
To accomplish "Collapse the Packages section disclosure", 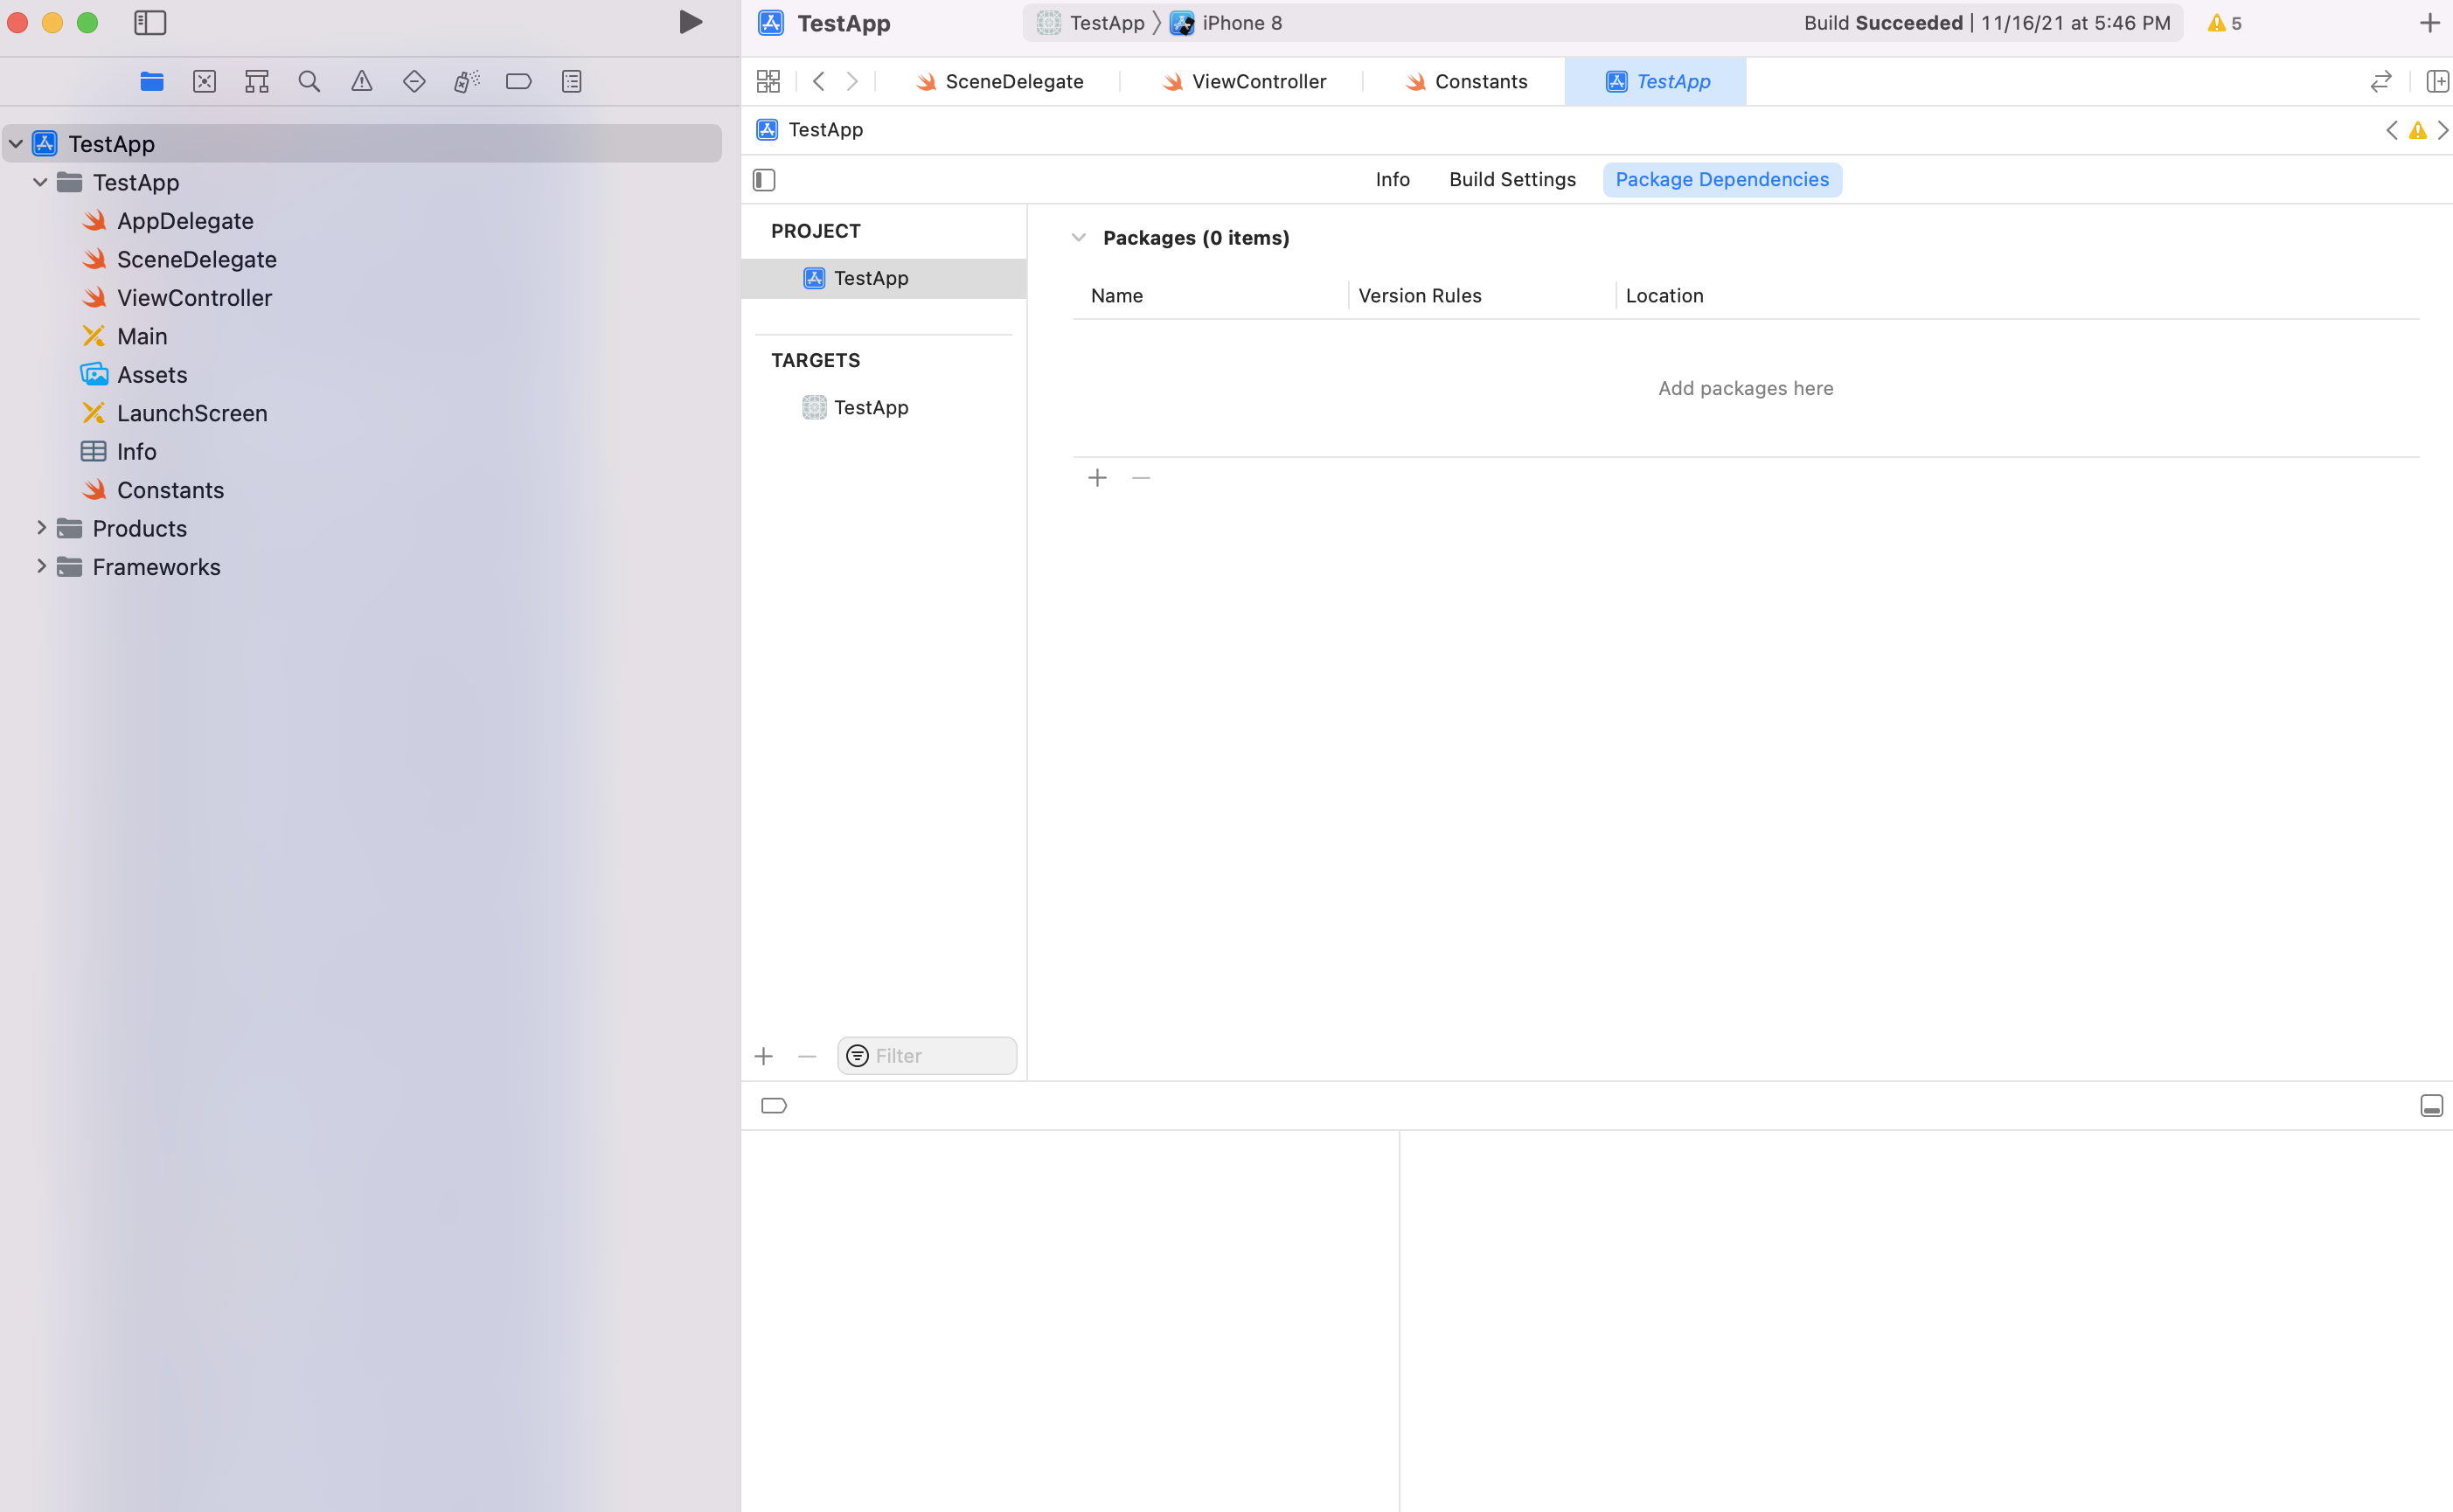I will 1078,238.
